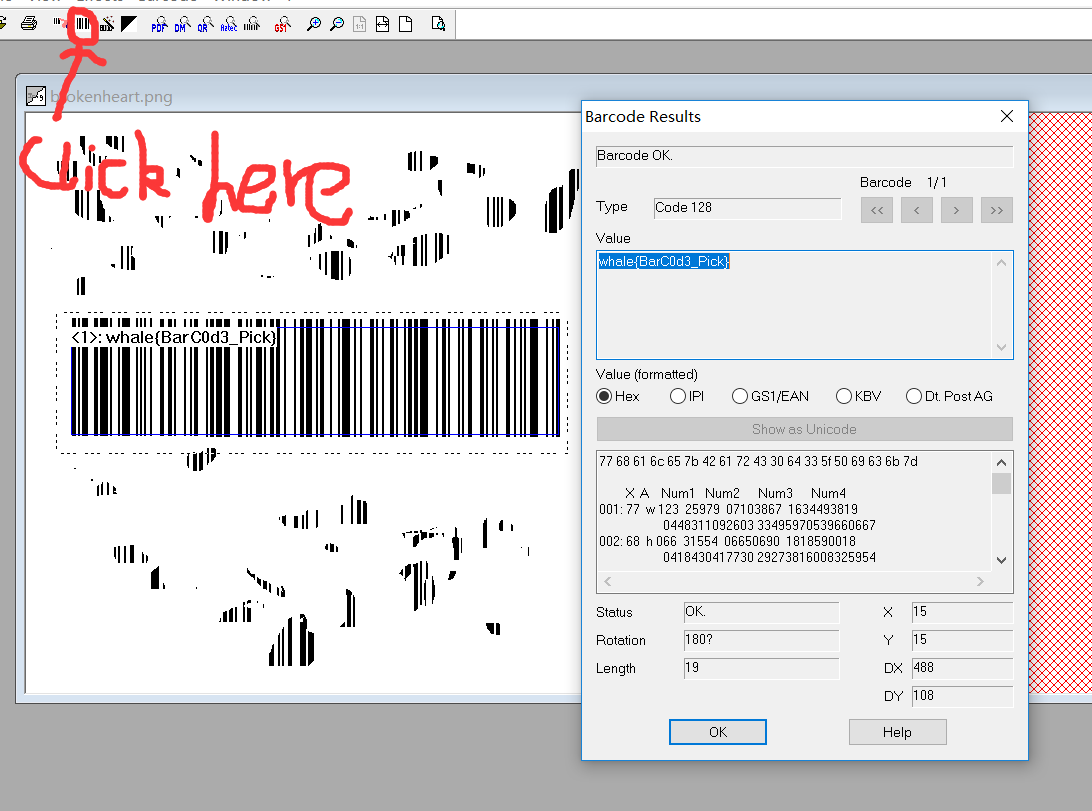Click the Print icon in the toolbar
1092x811 pixels.
tap(29, 24)
